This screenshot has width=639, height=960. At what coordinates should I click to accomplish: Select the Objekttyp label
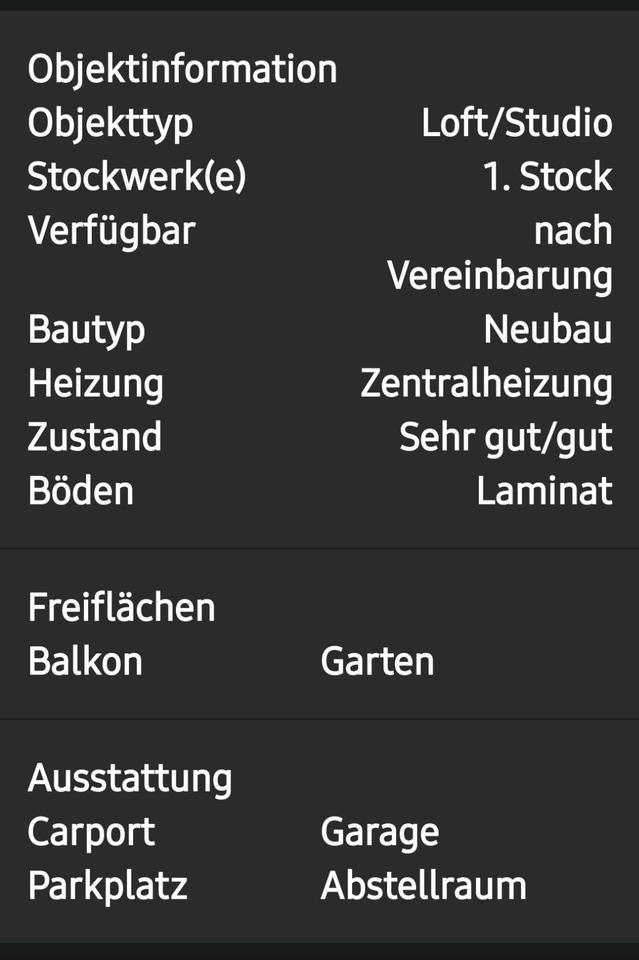tap(110, 124)
